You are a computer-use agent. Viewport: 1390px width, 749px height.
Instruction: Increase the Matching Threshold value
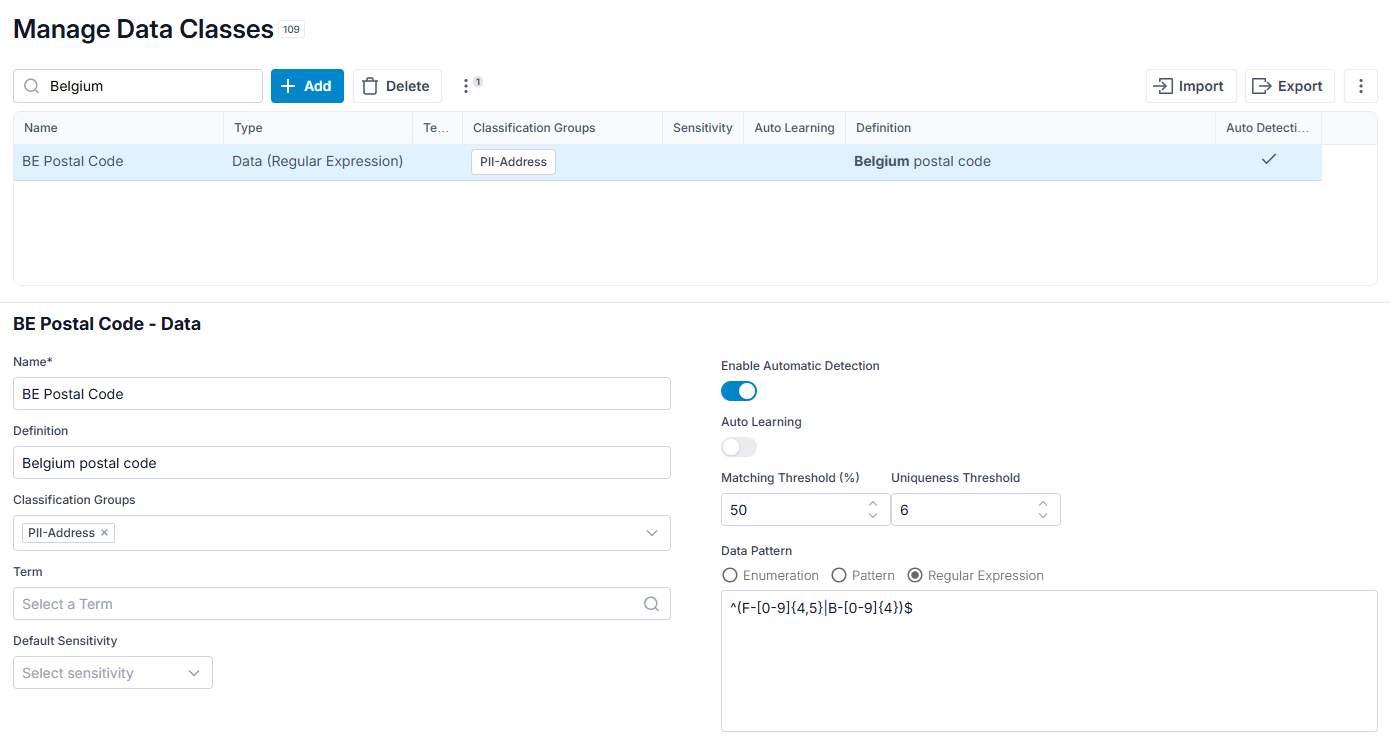point(873,504)
